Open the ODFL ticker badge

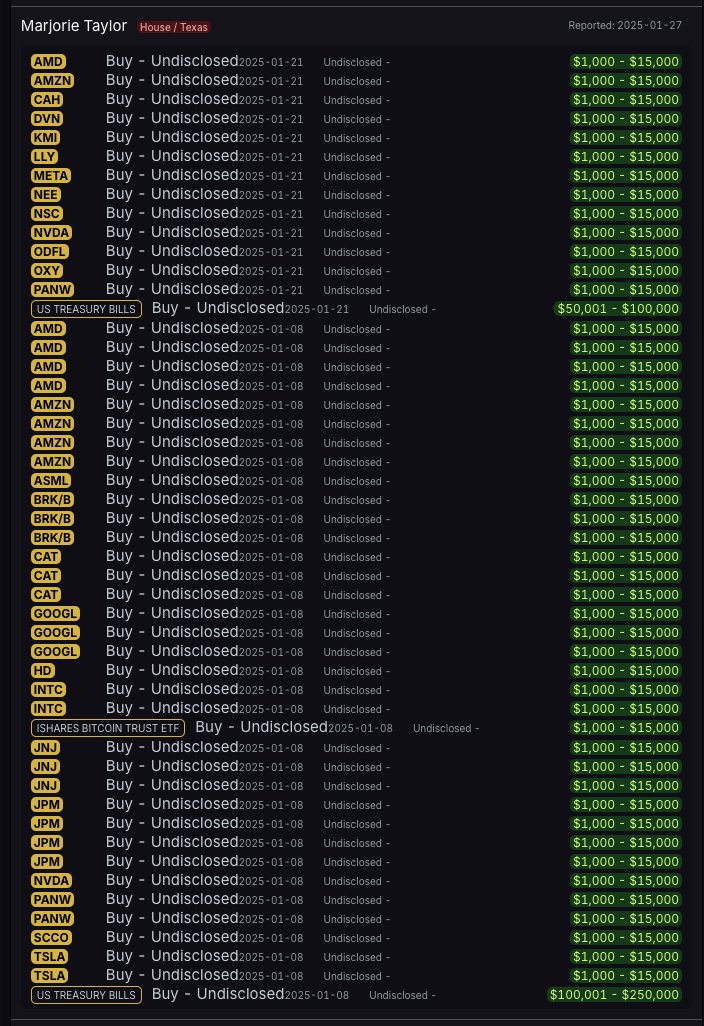(50, 251)
